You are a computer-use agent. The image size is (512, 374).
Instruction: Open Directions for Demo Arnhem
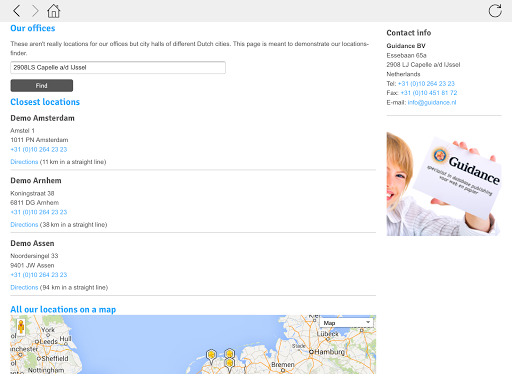(x=24, y=224)
